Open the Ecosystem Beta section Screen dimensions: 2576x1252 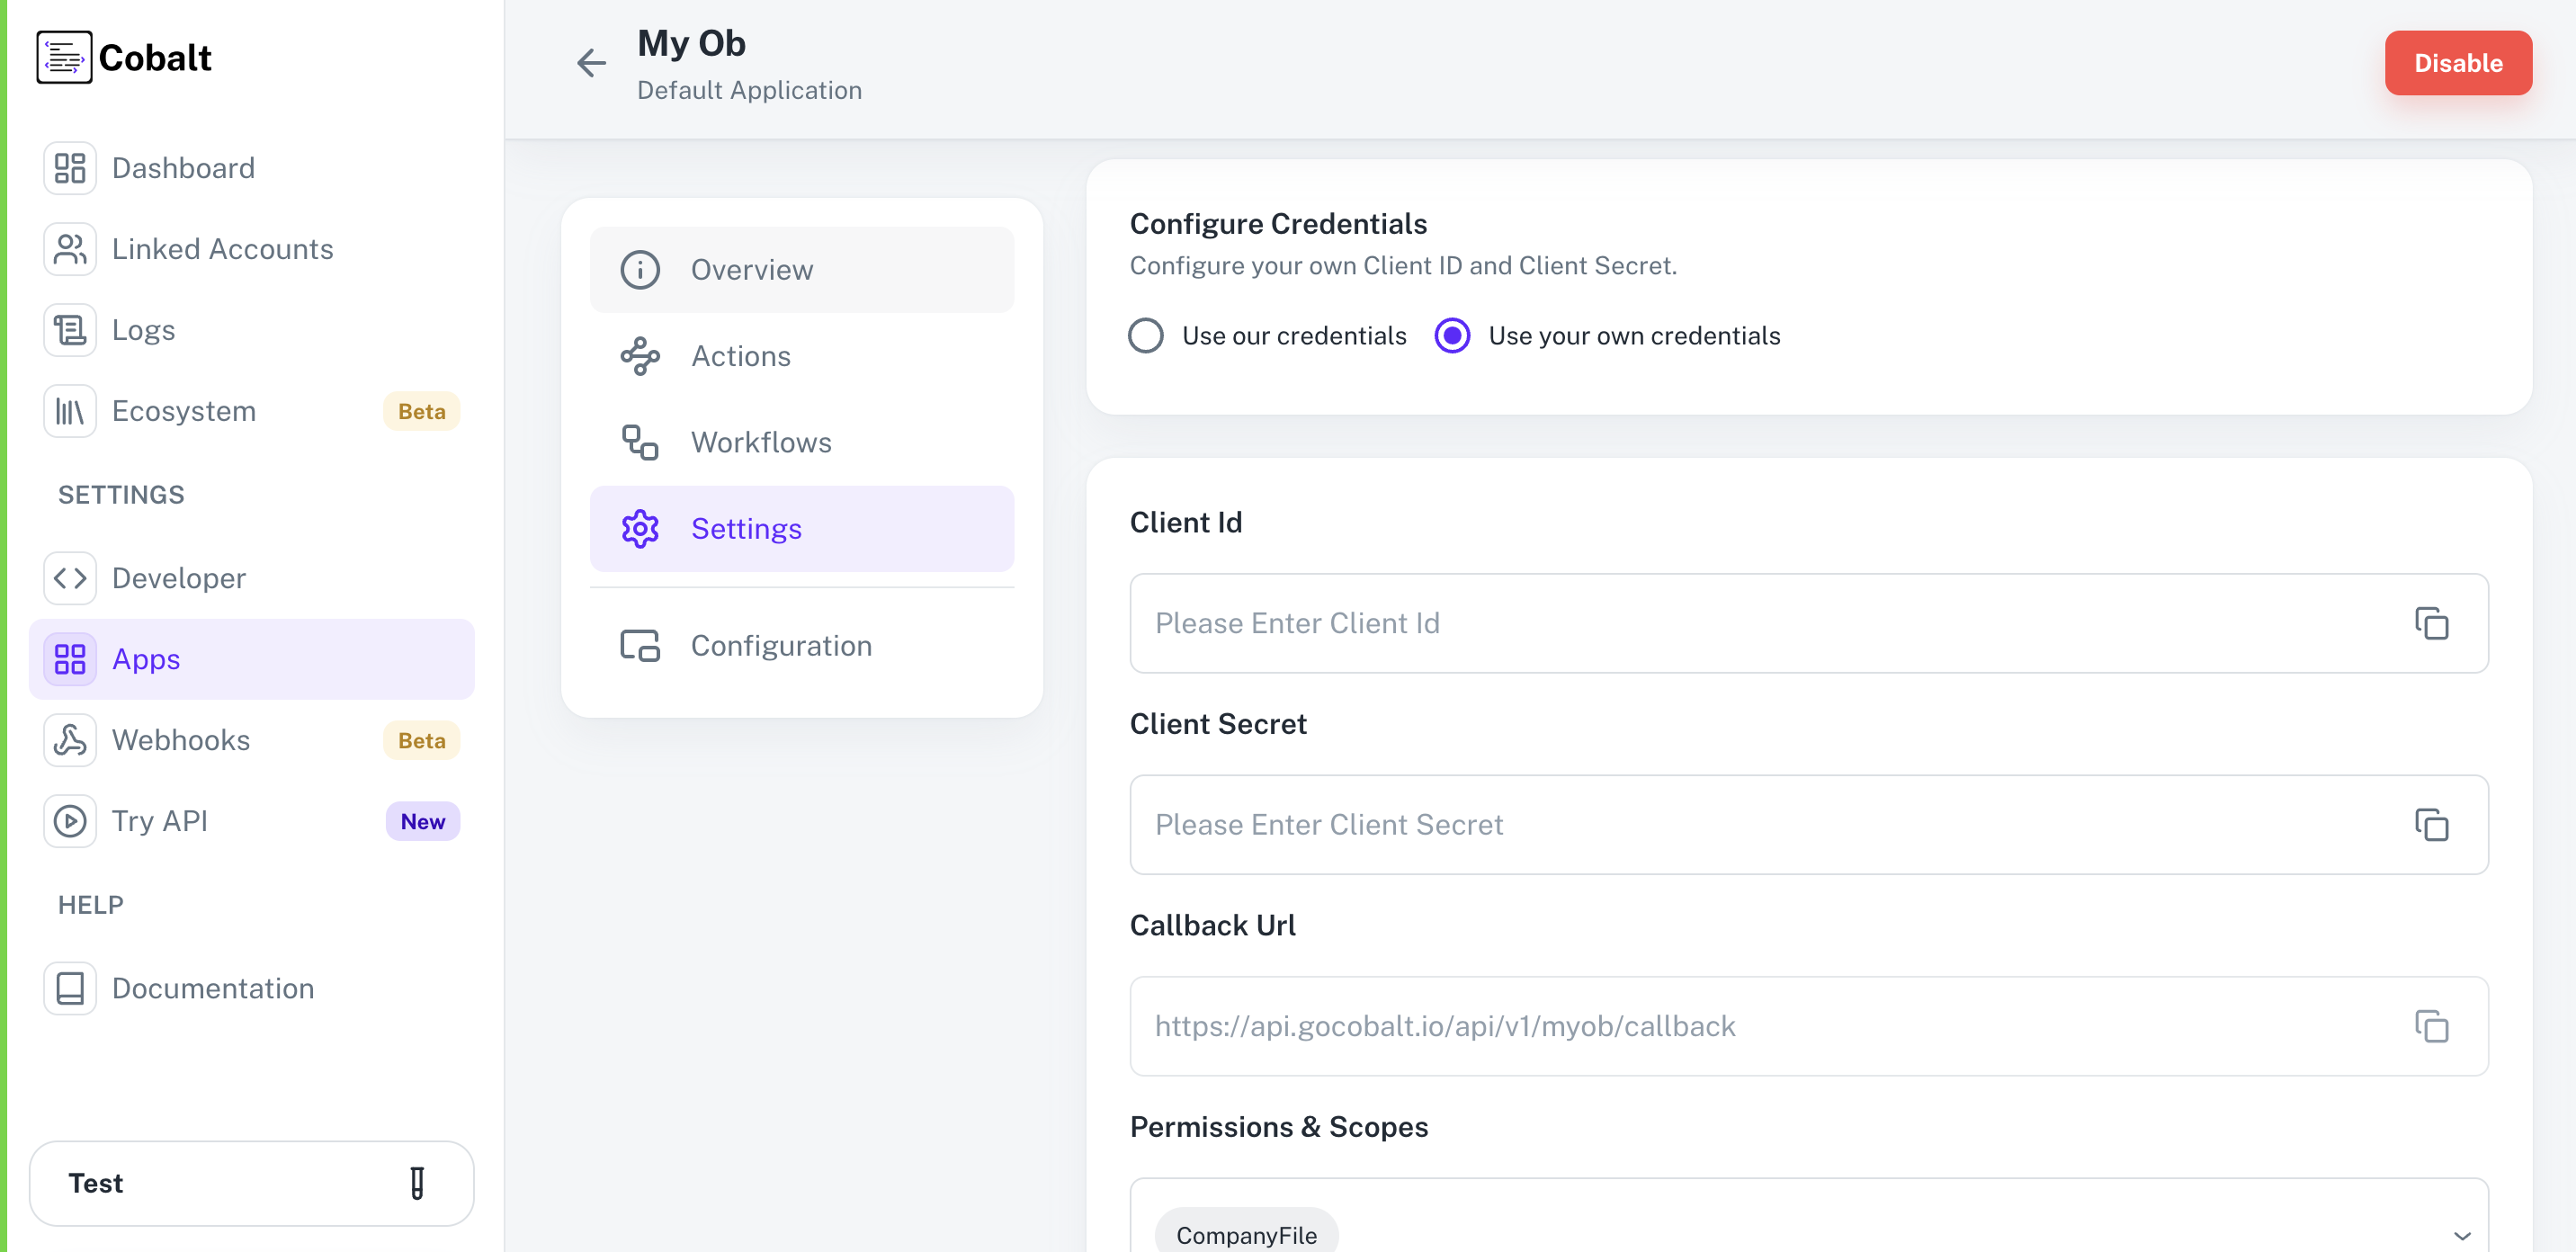click(x=184, y=410)
